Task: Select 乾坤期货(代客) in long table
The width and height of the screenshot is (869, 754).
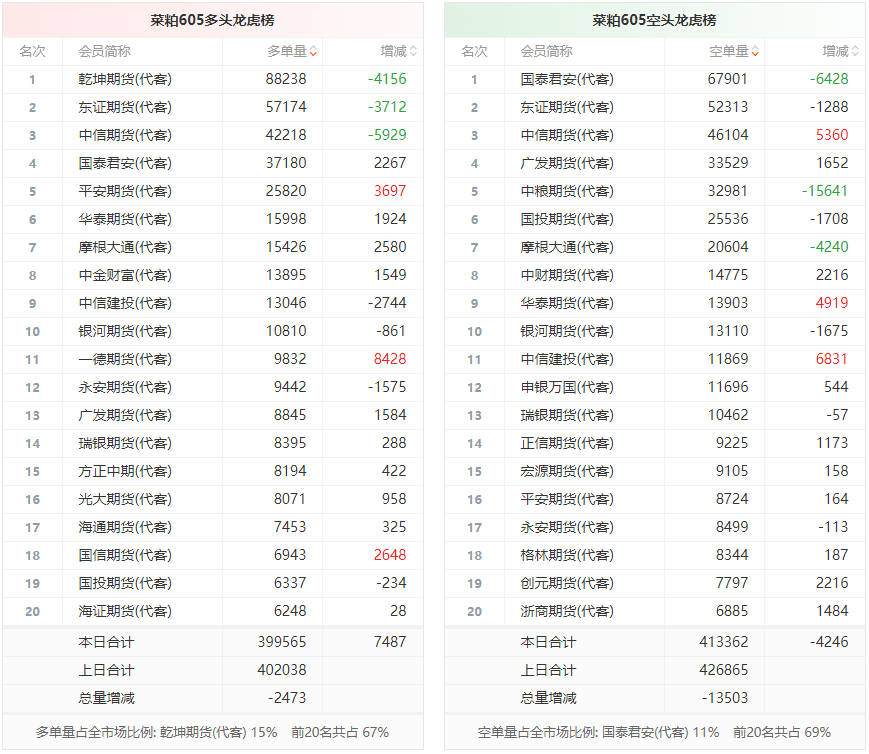Action: coord(125,79)
